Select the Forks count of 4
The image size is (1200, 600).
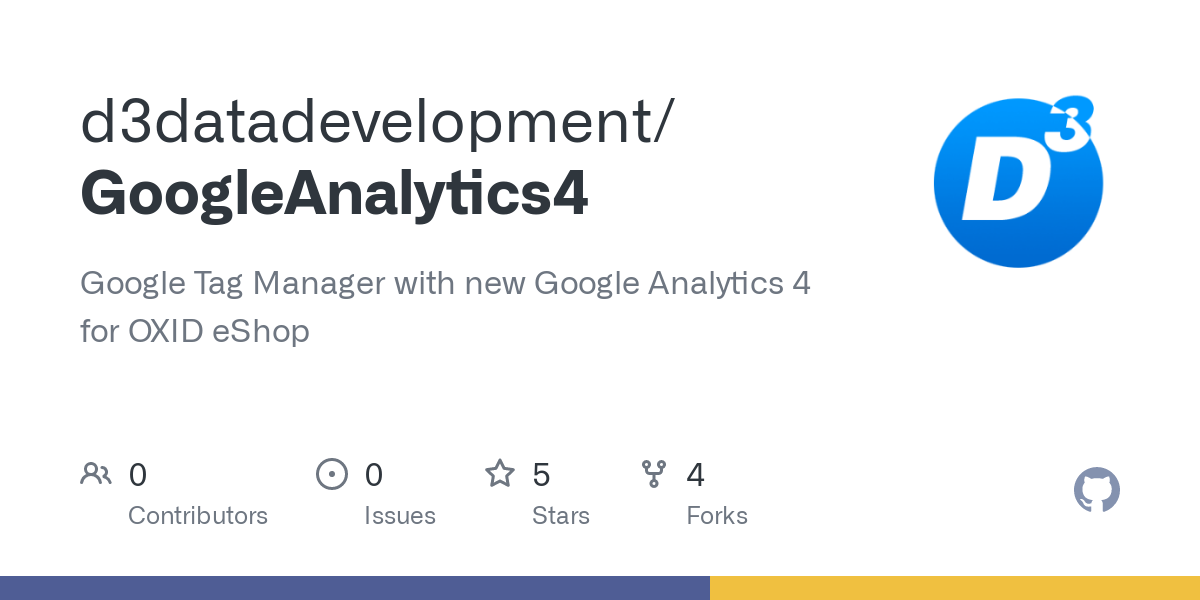[x=696, y=475]
